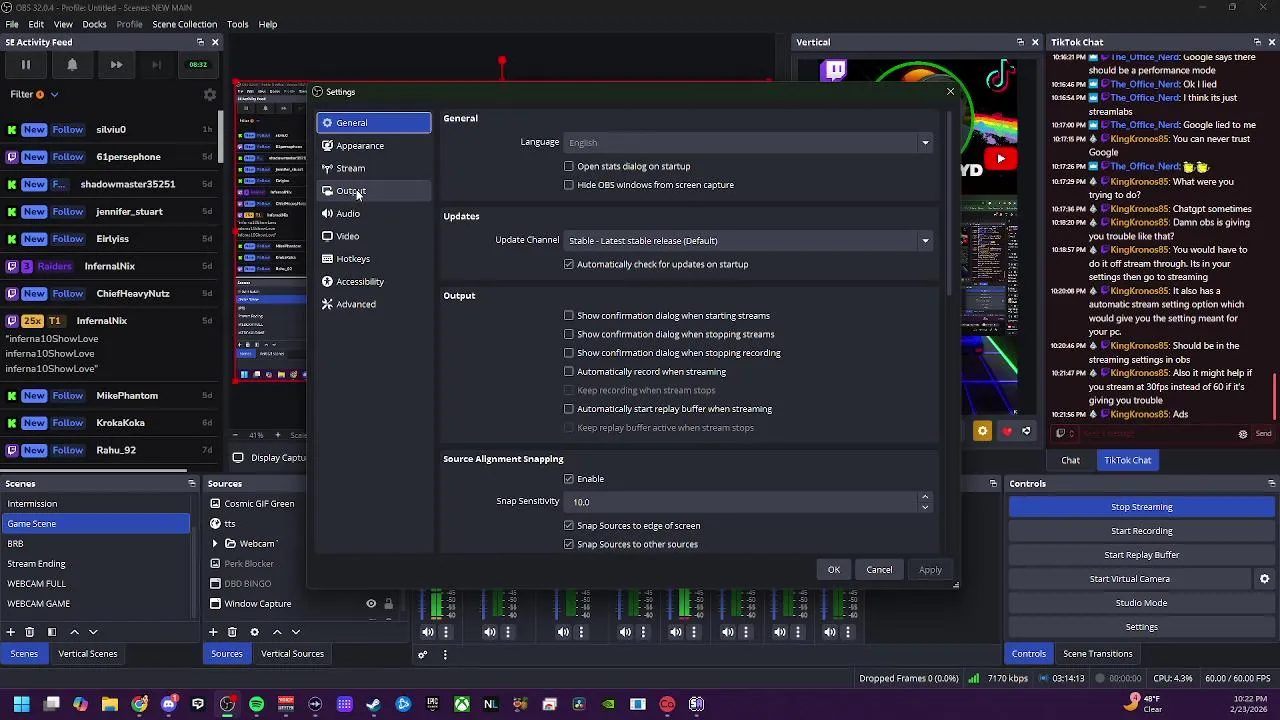The width and height of the screenshot is (1280, 720).
Task: Switch to Scene Transitions tab
Action: click(1098, 654)
